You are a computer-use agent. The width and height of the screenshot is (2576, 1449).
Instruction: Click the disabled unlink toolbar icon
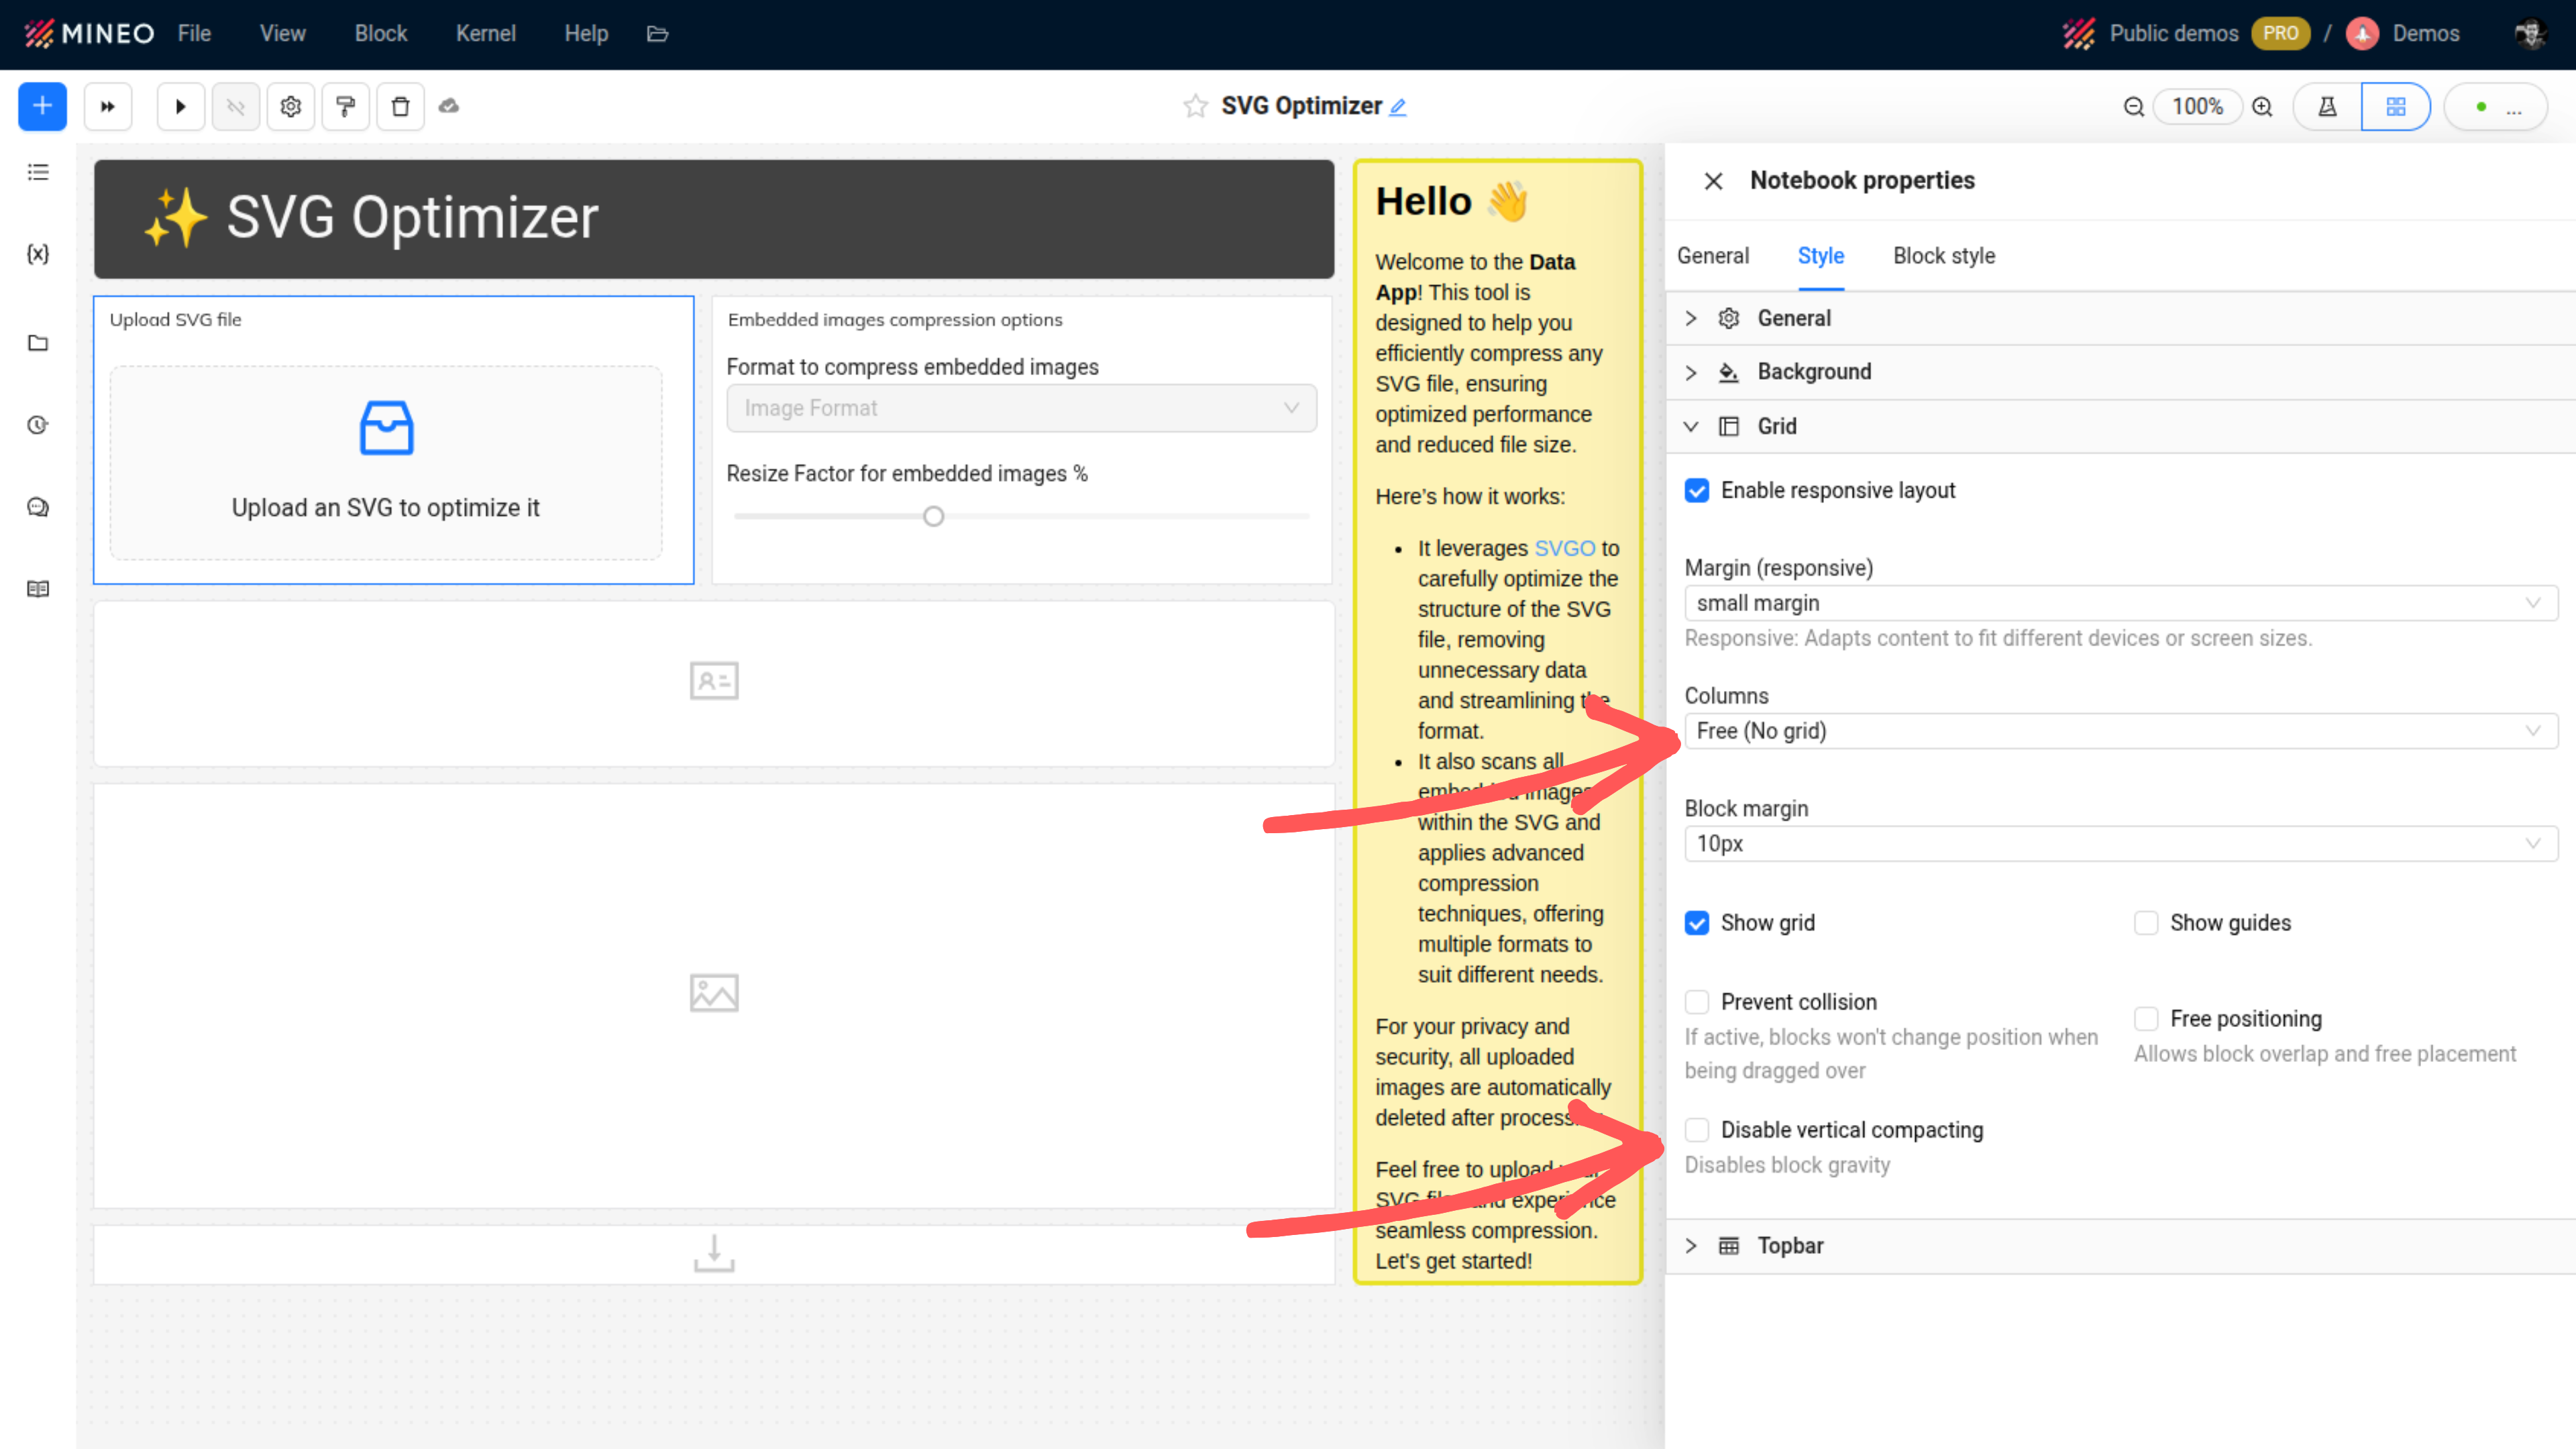click(x=236, y=106)
